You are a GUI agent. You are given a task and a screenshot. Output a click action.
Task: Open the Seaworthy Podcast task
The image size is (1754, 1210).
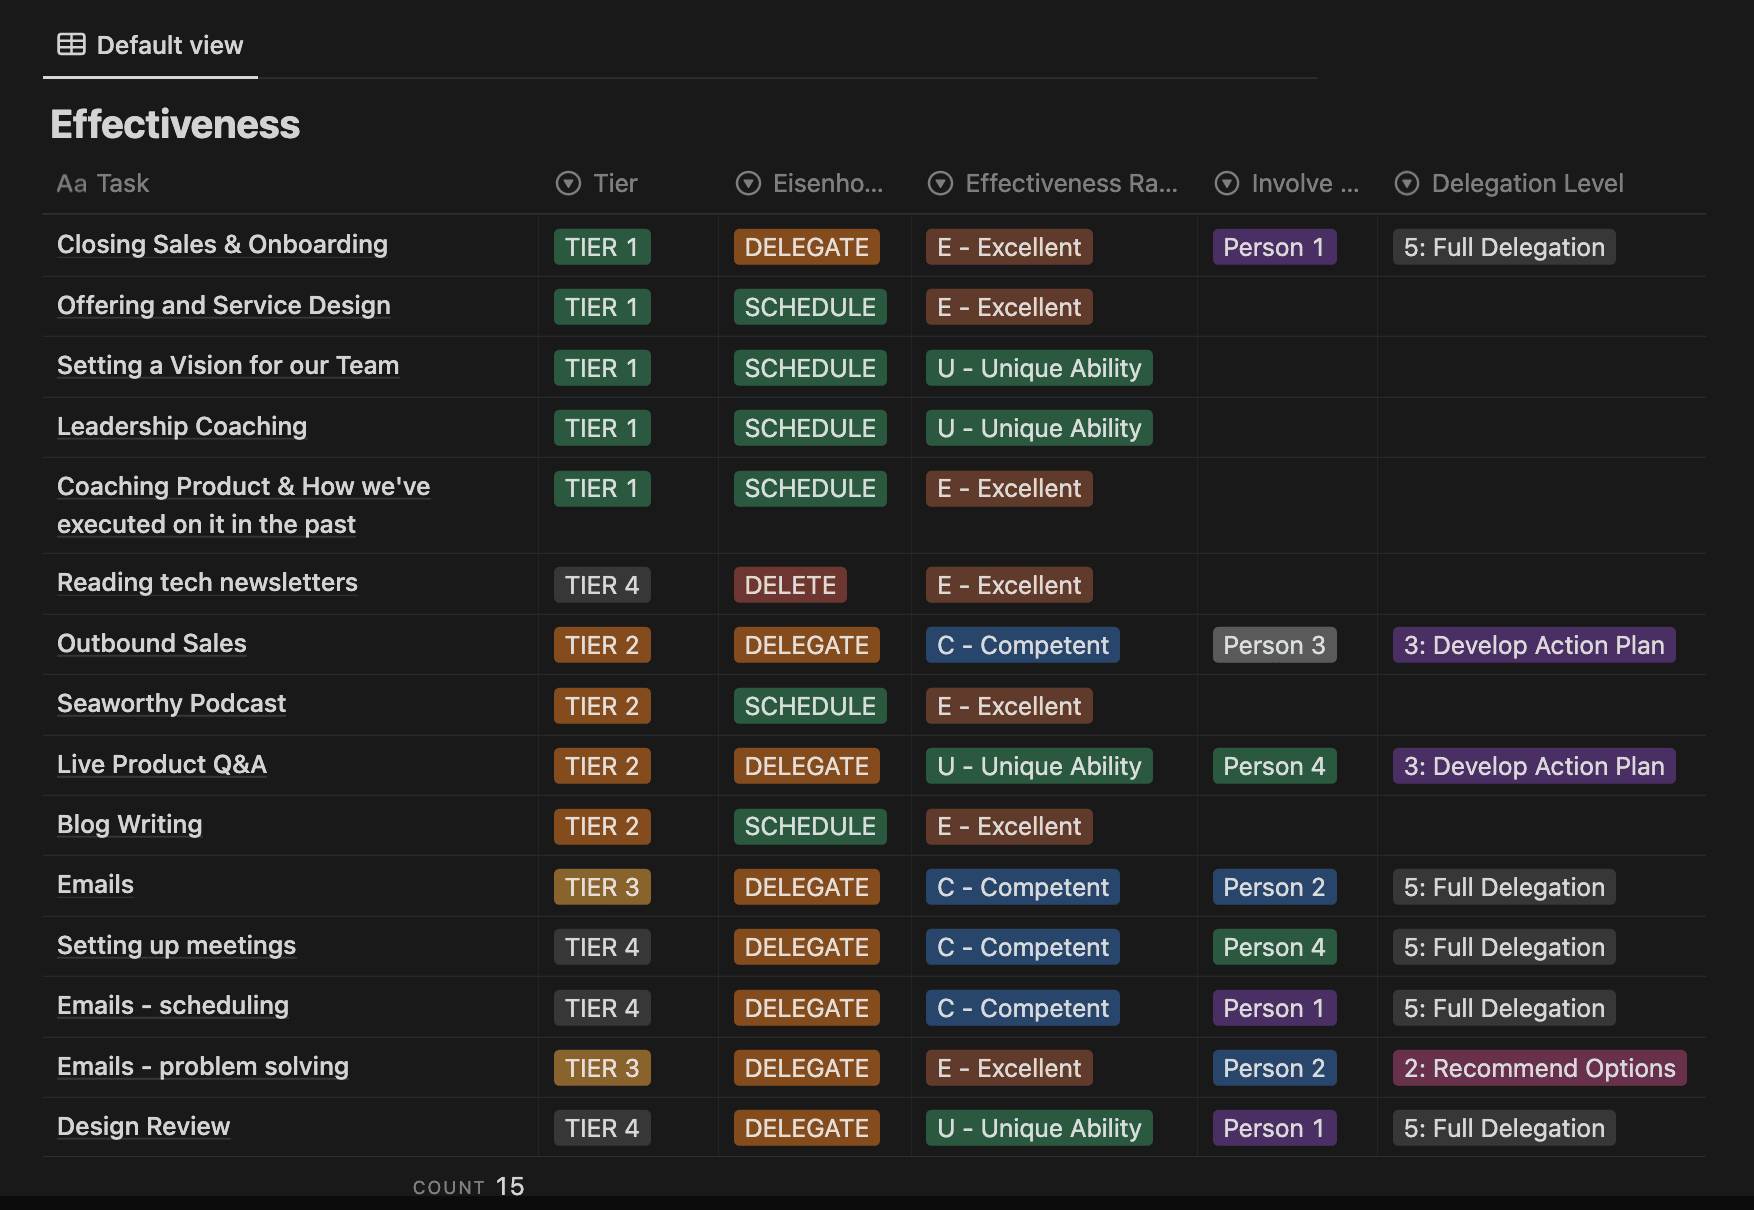[x=171, y=704]
